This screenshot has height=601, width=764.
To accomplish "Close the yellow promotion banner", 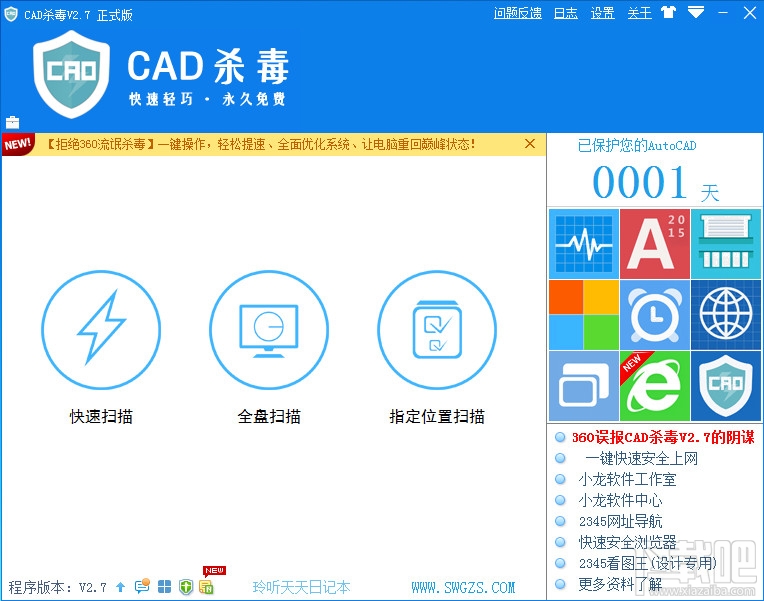I will pos(530,144).
